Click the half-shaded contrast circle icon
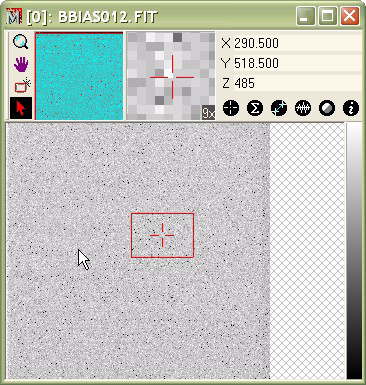The image size is (366, 385). (x=327, y=108)
